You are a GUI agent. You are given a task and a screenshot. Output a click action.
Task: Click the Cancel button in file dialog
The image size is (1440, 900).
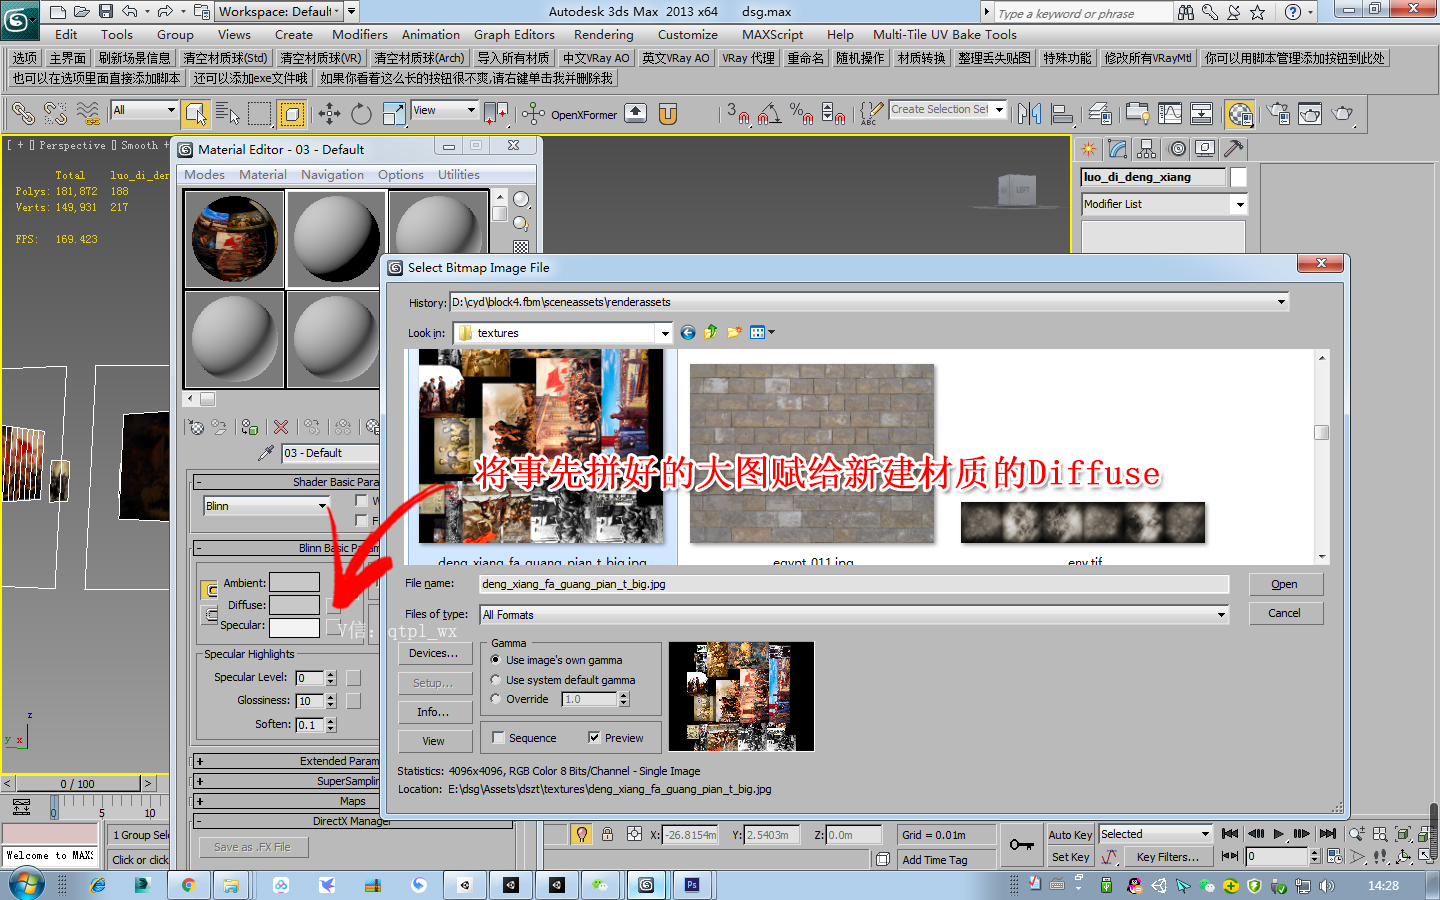click(1285, 613)
